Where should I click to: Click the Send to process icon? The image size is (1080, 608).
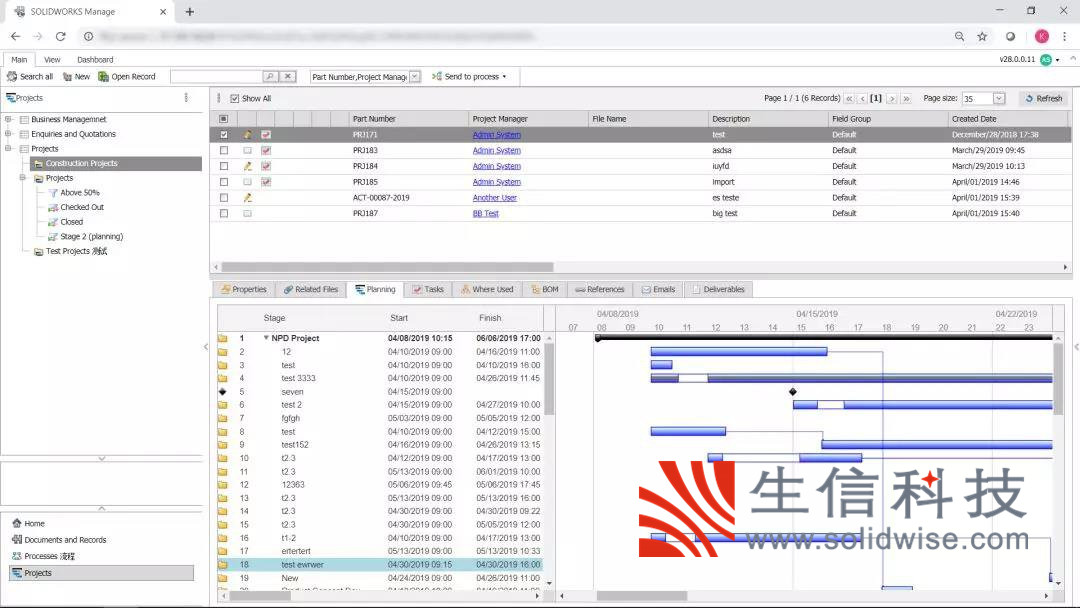[x=437, y=76]
